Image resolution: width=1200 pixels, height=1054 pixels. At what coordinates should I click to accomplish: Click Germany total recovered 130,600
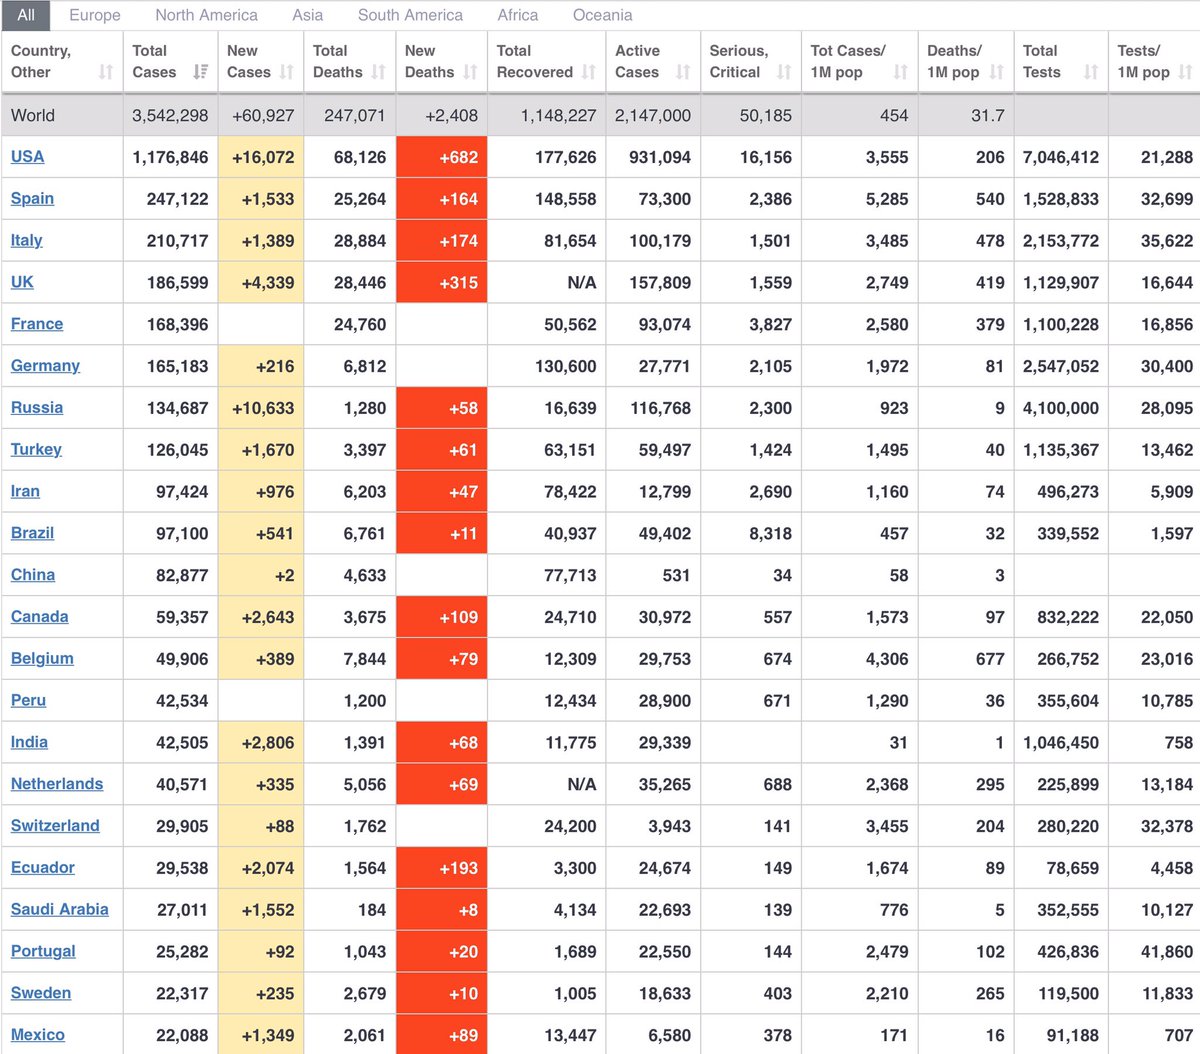565,366
